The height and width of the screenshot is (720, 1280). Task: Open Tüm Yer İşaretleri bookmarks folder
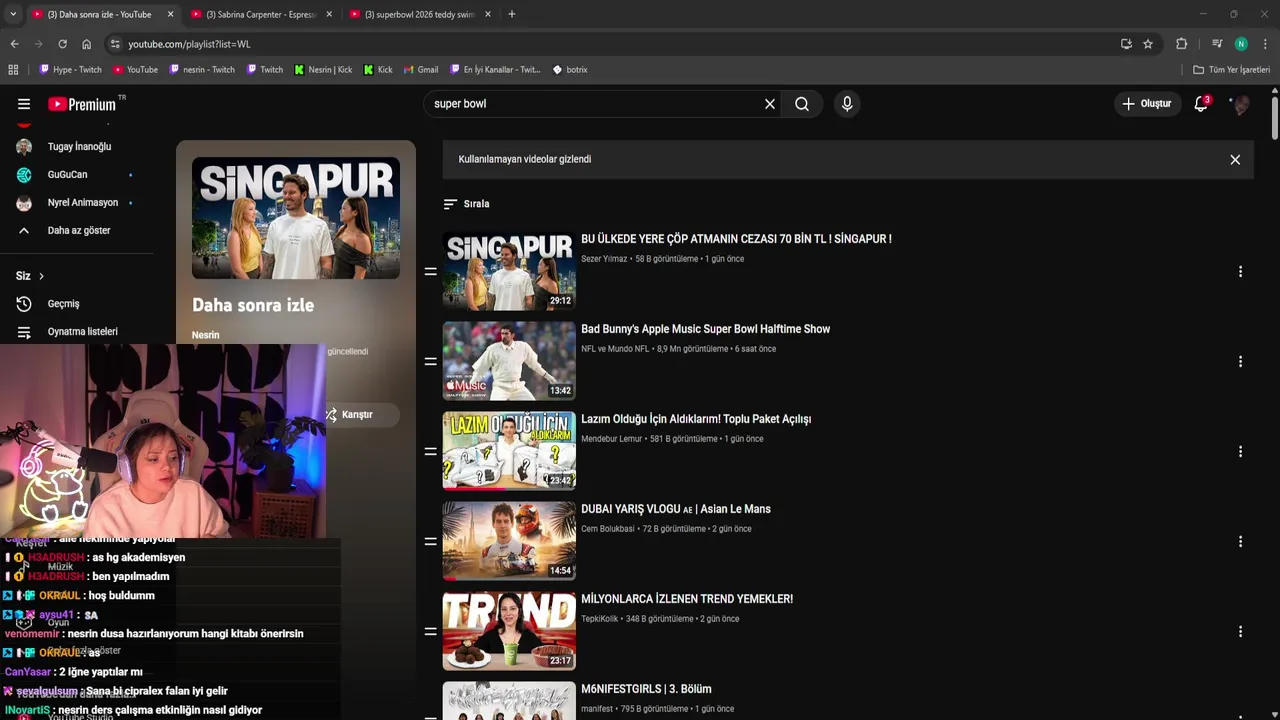1231,70
